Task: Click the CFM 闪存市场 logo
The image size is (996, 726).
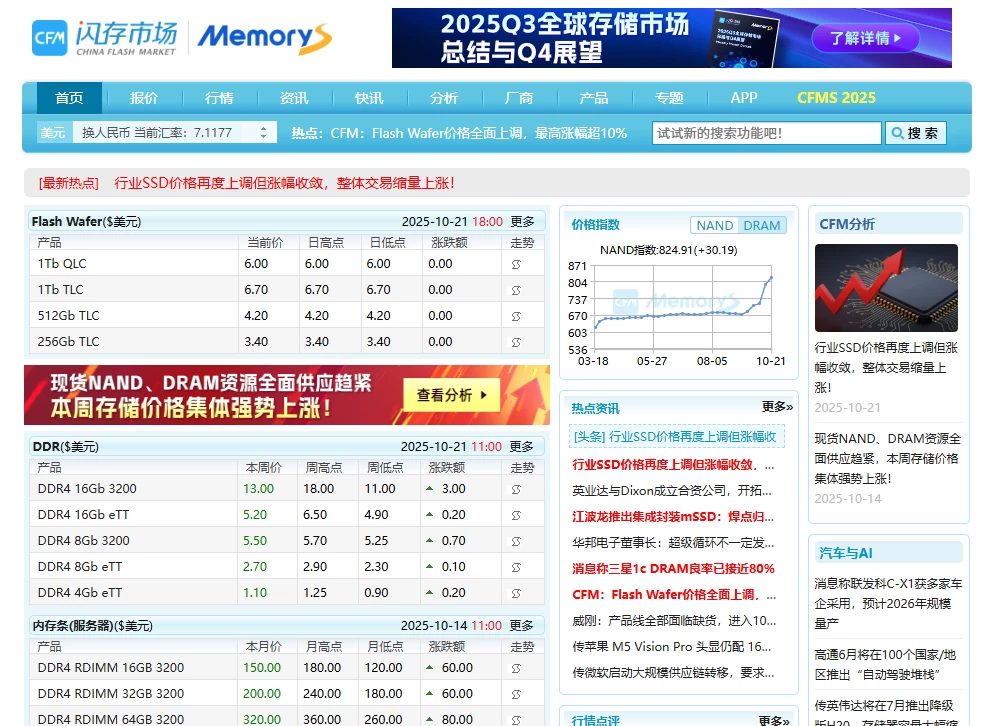Action: (x=104, y=37)
